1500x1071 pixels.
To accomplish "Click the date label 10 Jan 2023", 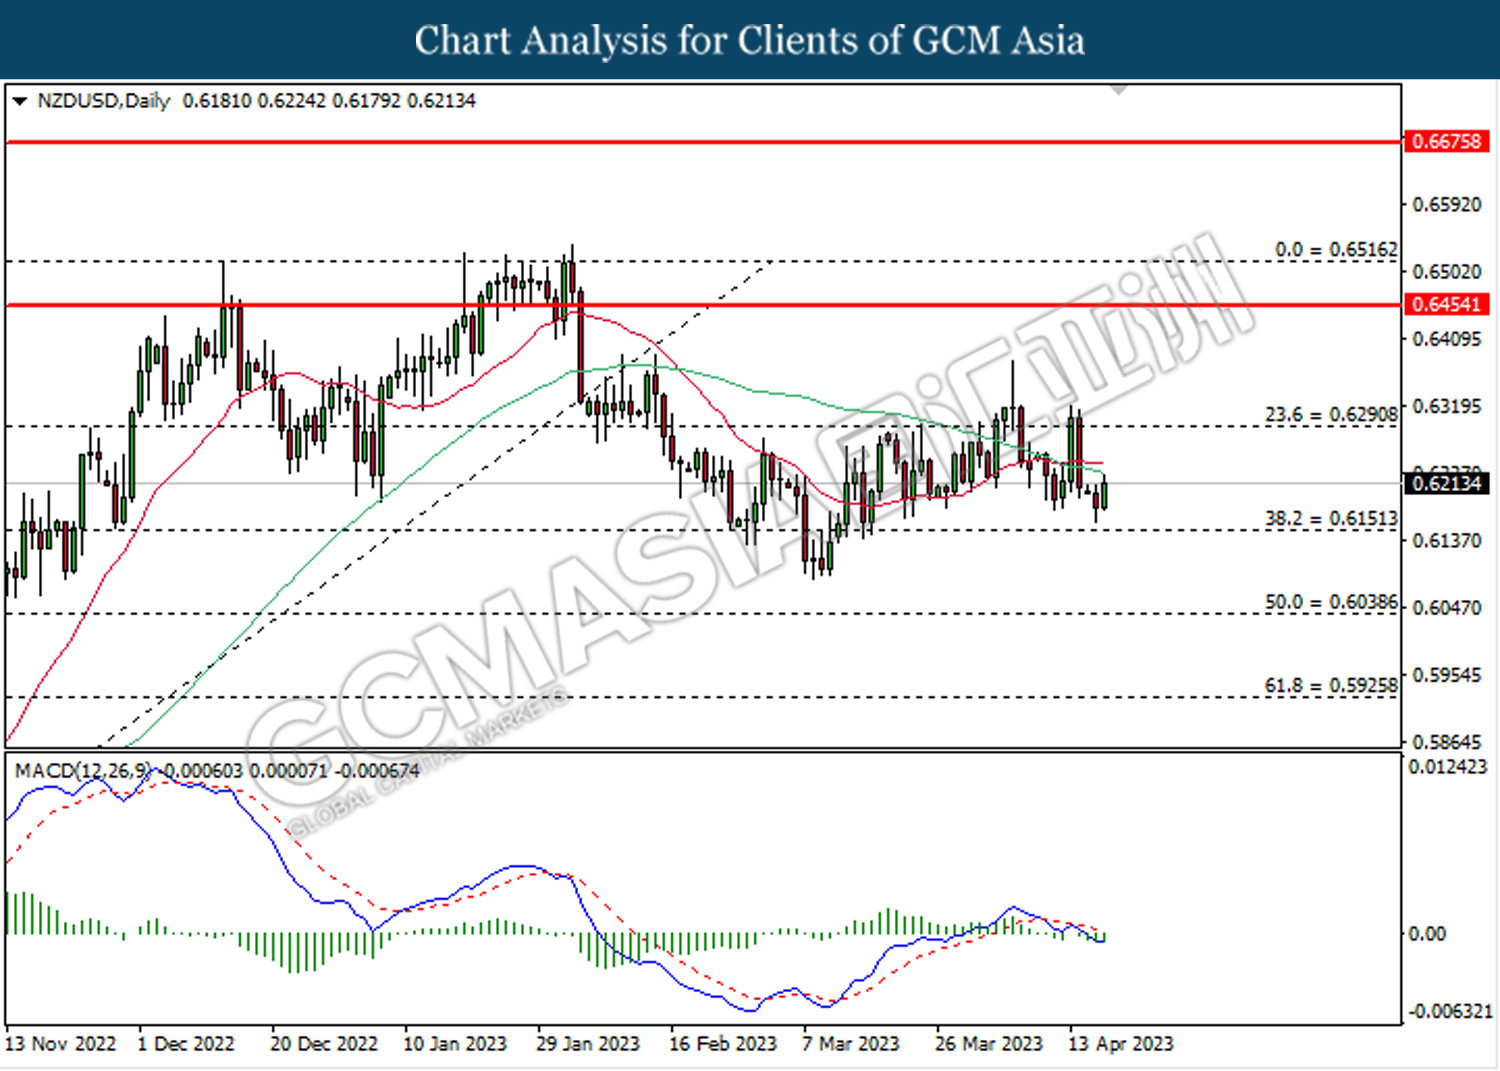I will point(455,1044).
